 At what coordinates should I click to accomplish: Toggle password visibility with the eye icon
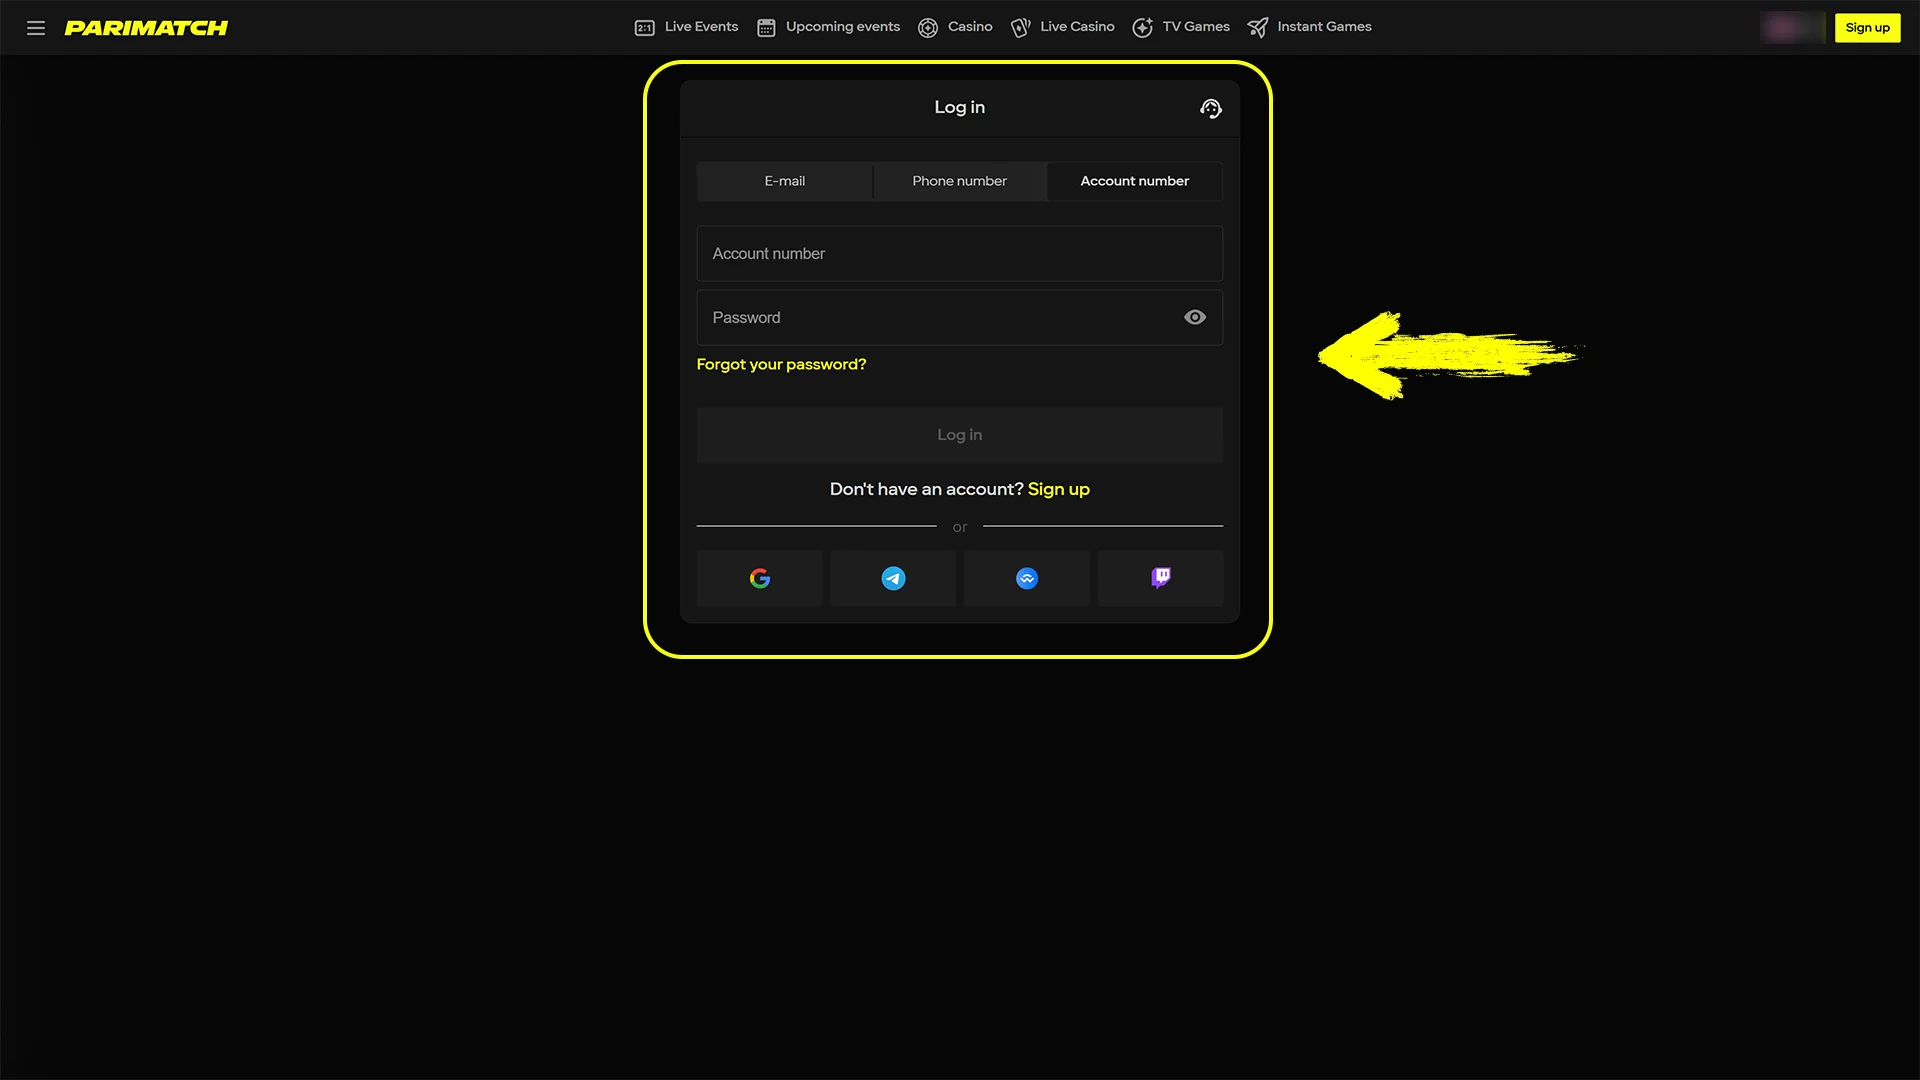1194,317
